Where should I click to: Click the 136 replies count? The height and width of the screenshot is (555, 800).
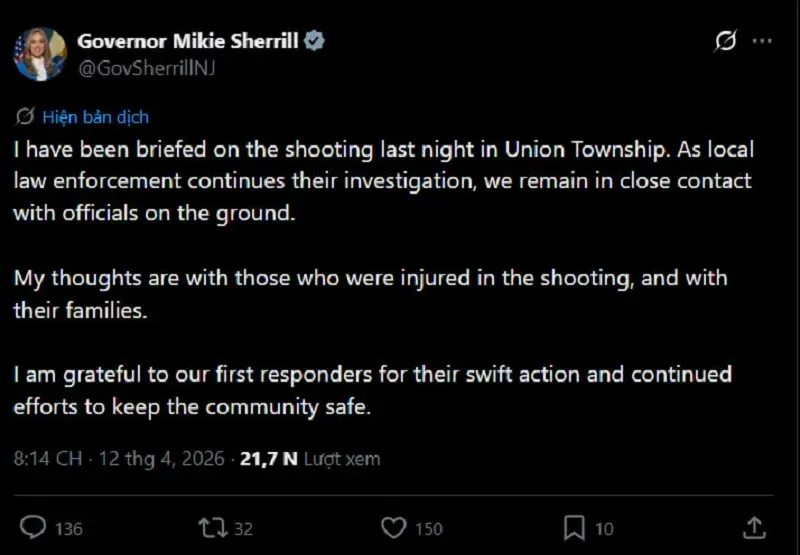[68, 528]
